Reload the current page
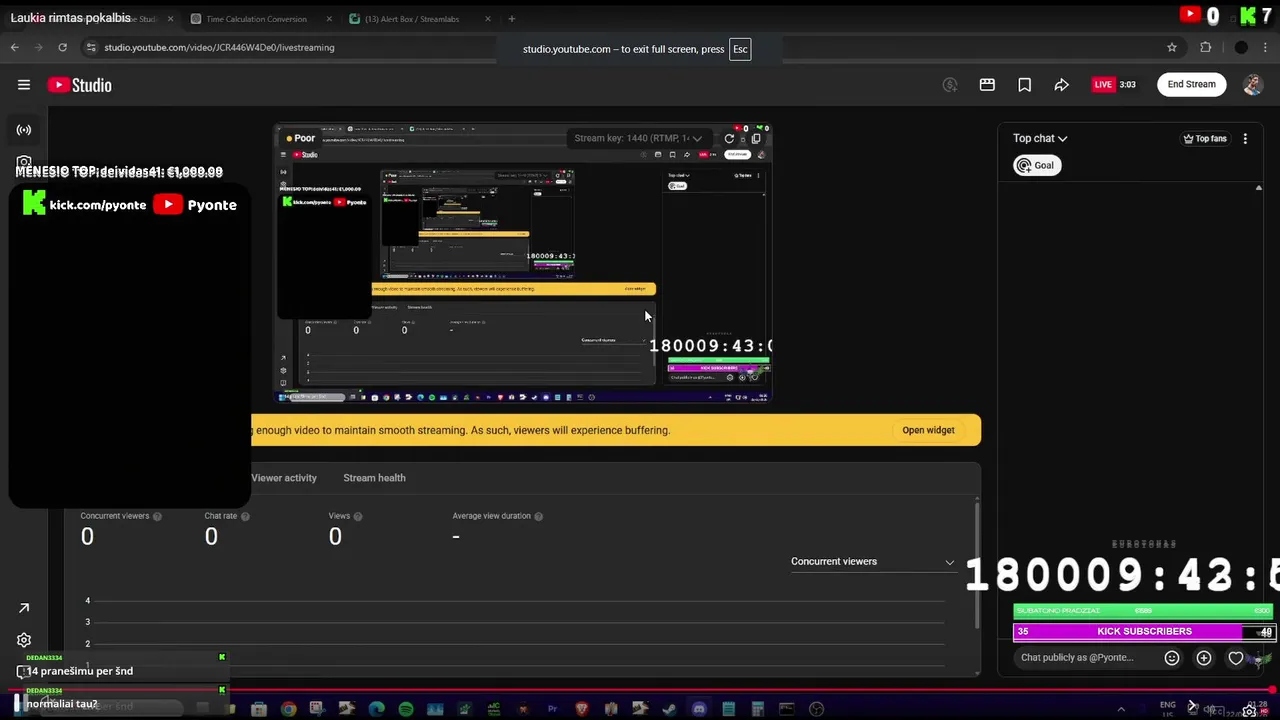1280x720 pixels. [x=62, y=47]
